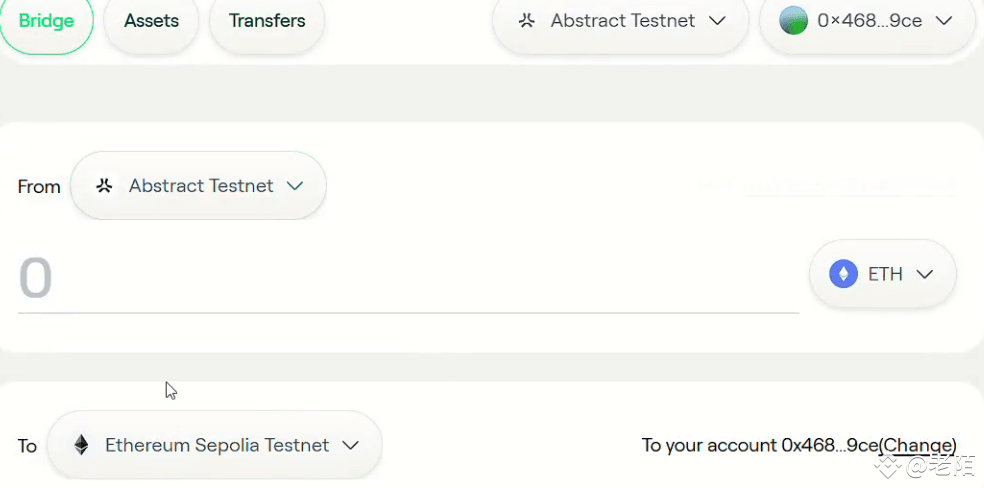Click the wallet avatar icon beside 0x468...9ce
The width and height of the screenshot is (984, 488).
[793, 21]
